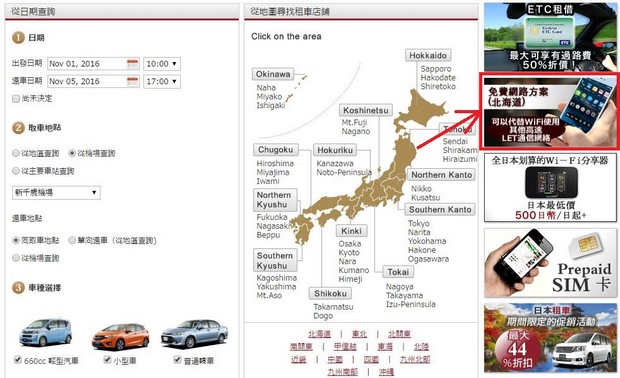Open the departure date calendar icon
This screenshot has width=620, height=378.
(x=132, y=64)
